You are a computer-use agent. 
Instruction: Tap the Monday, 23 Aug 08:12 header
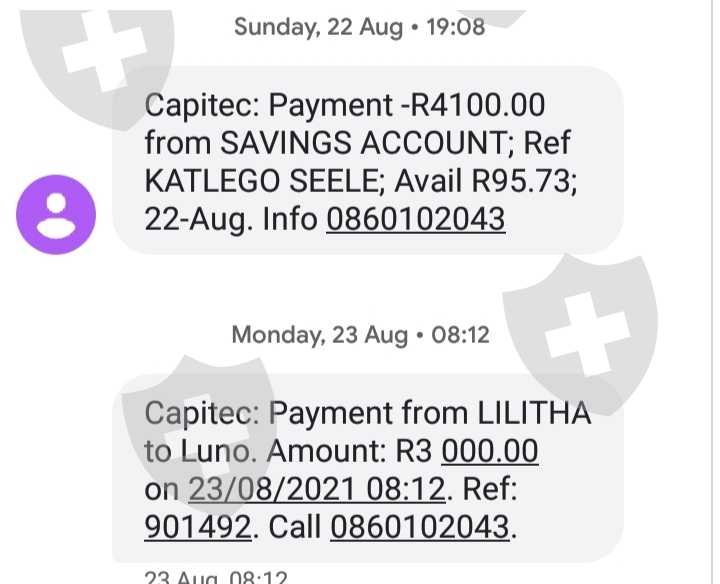(x=360, y=334)
